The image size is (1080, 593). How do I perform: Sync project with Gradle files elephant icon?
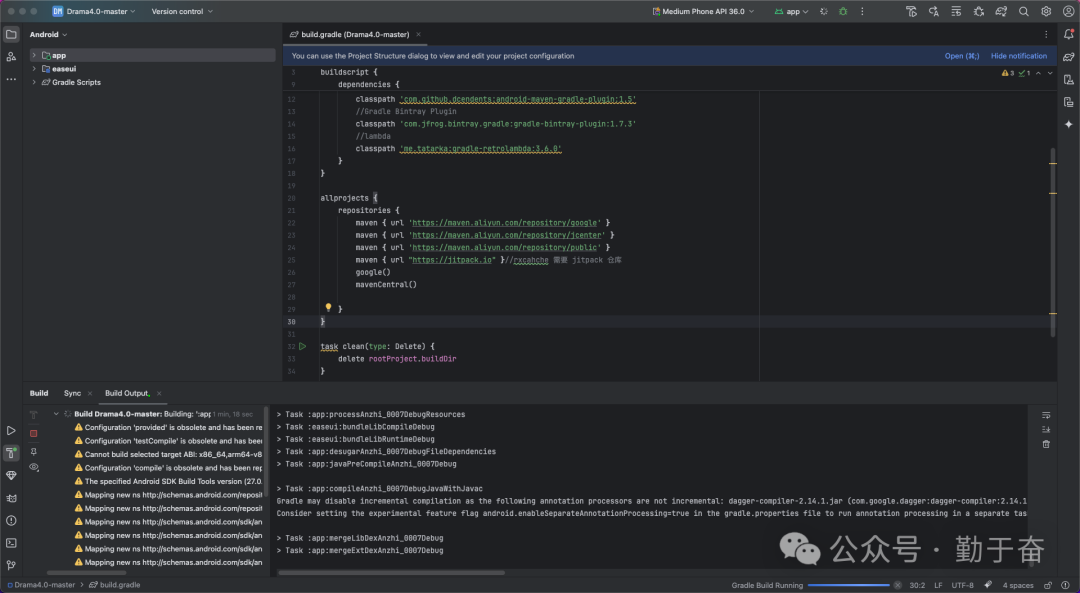coord(1001,12)
